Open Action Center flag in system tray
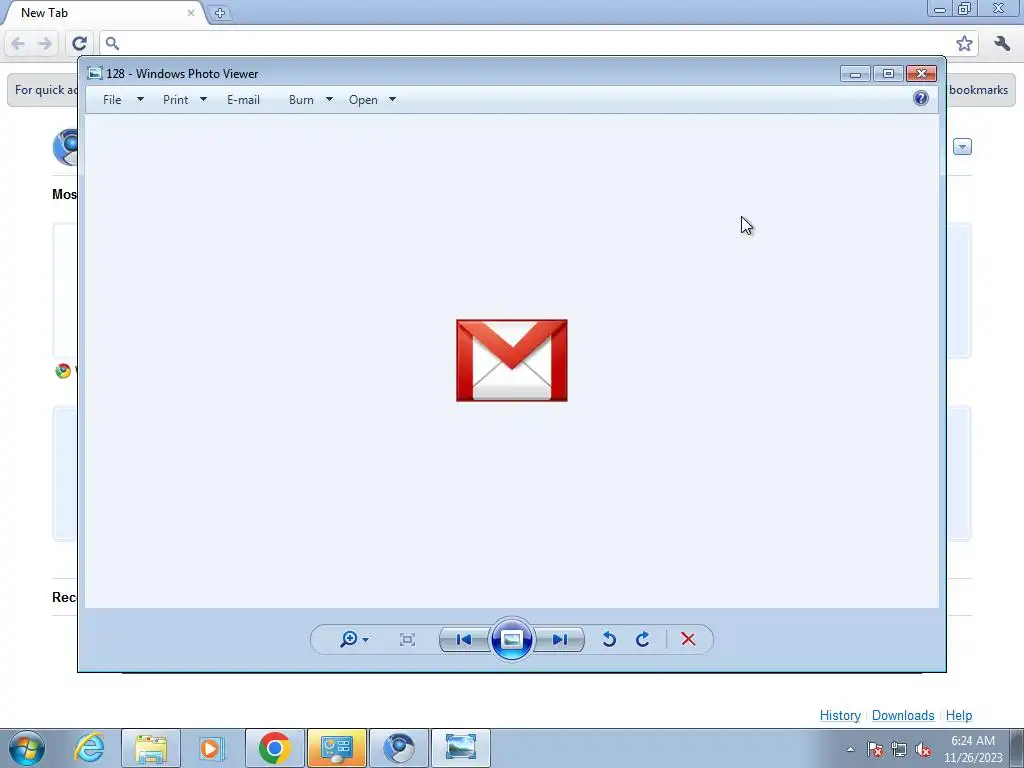 click(875, 749)
